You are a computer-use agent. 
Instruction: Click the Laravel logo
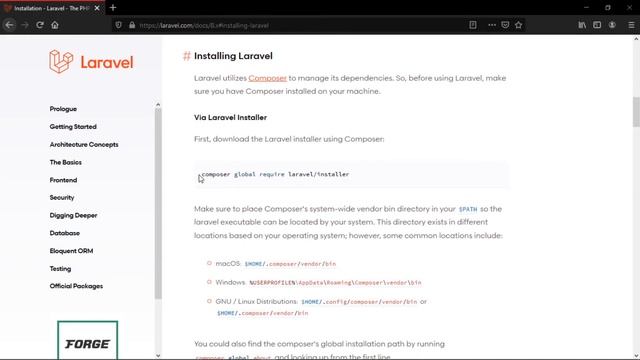tap(91, 62)
